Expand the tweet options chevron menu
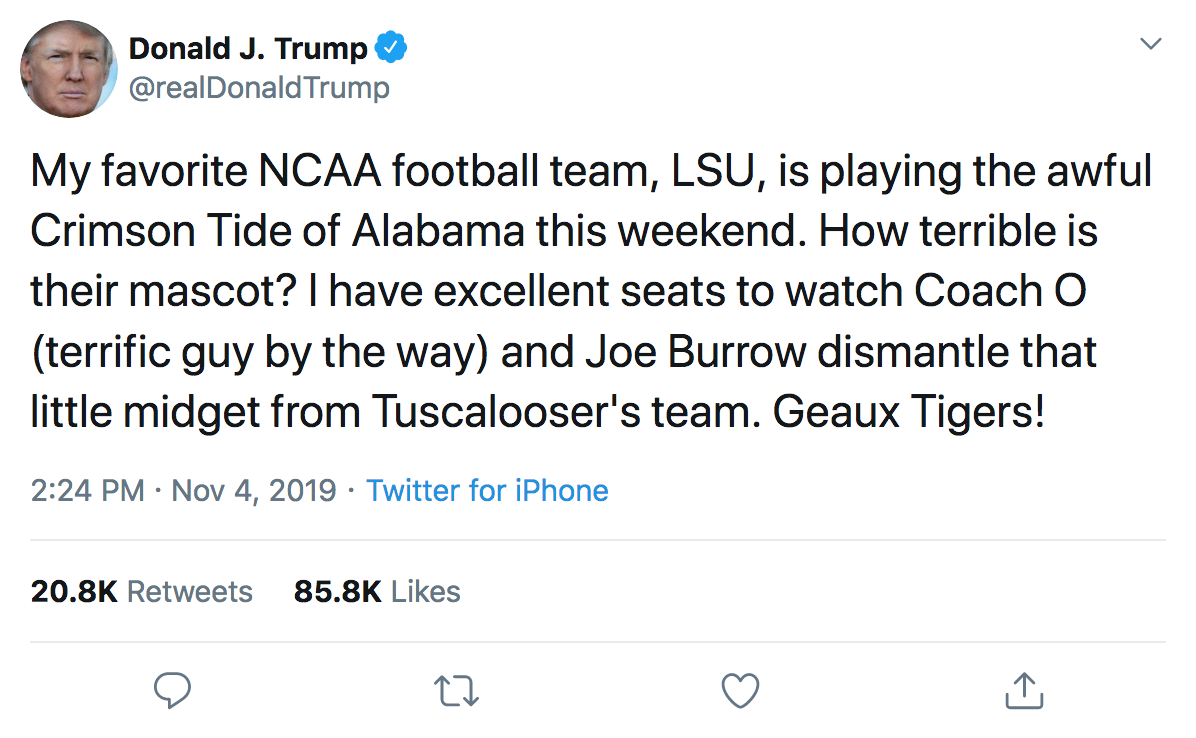Image resolution: width=1196 pixels, height=738 pixels. (x=1152, y=45)
